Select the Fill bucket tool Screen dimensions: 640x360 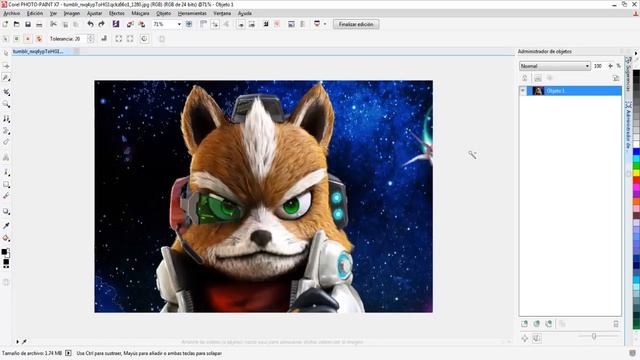6,238
